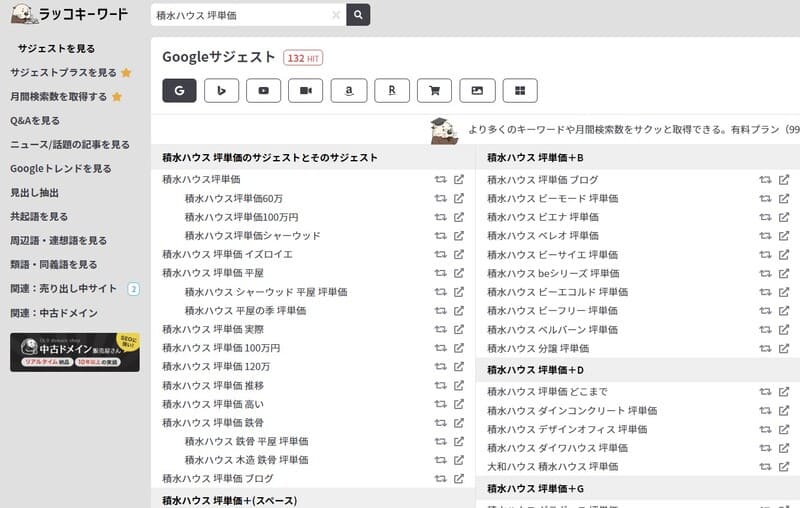The image size is (800, 508).
Task: Open external link for 積水ハウス 平屋の季 坪単価
Action: pos(459,310)
